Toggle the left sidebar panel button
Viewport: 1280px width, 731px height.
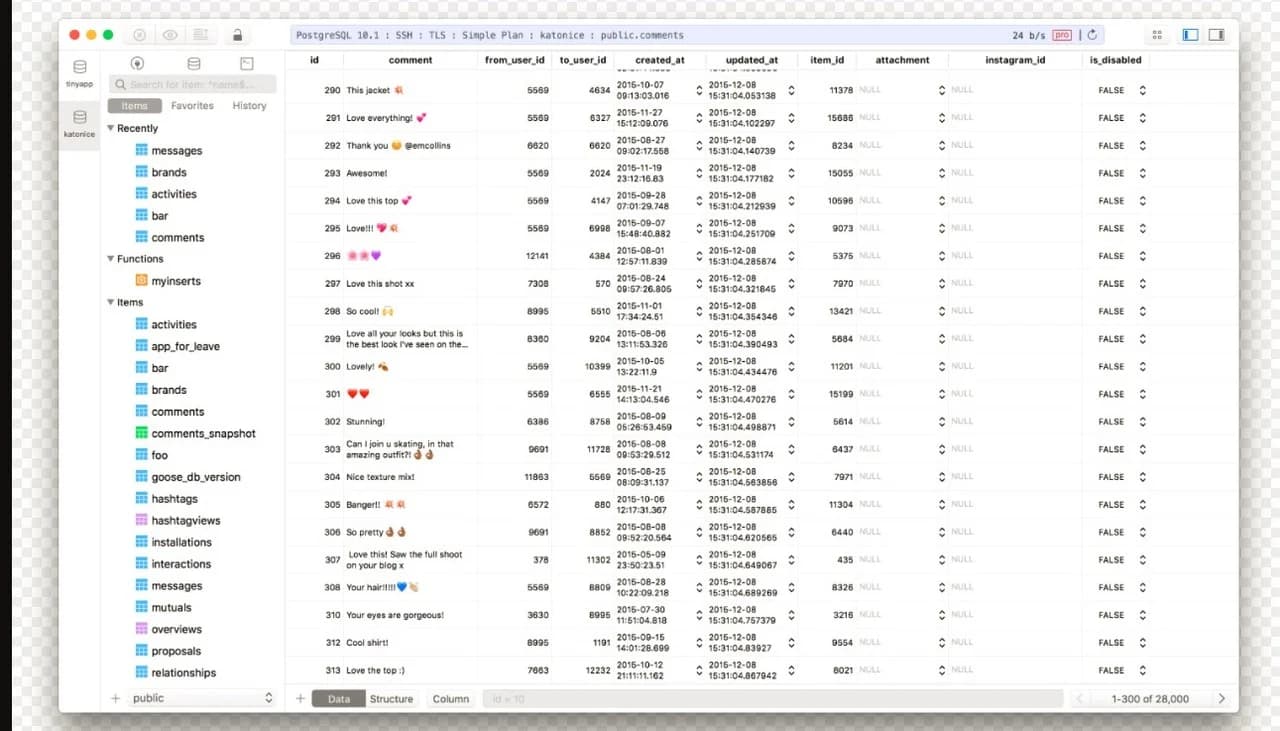coord(1190,35)
